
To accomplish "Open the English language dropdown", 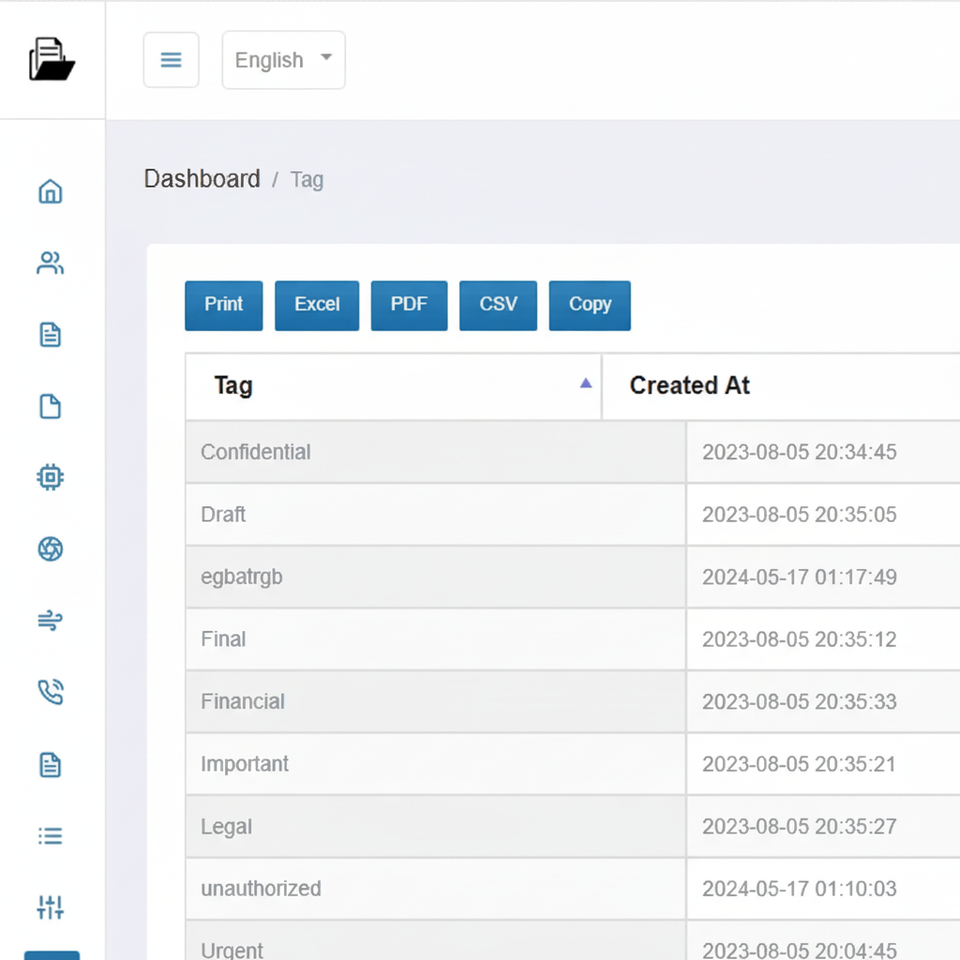I will pyautogui.click(x=283, y=60).
